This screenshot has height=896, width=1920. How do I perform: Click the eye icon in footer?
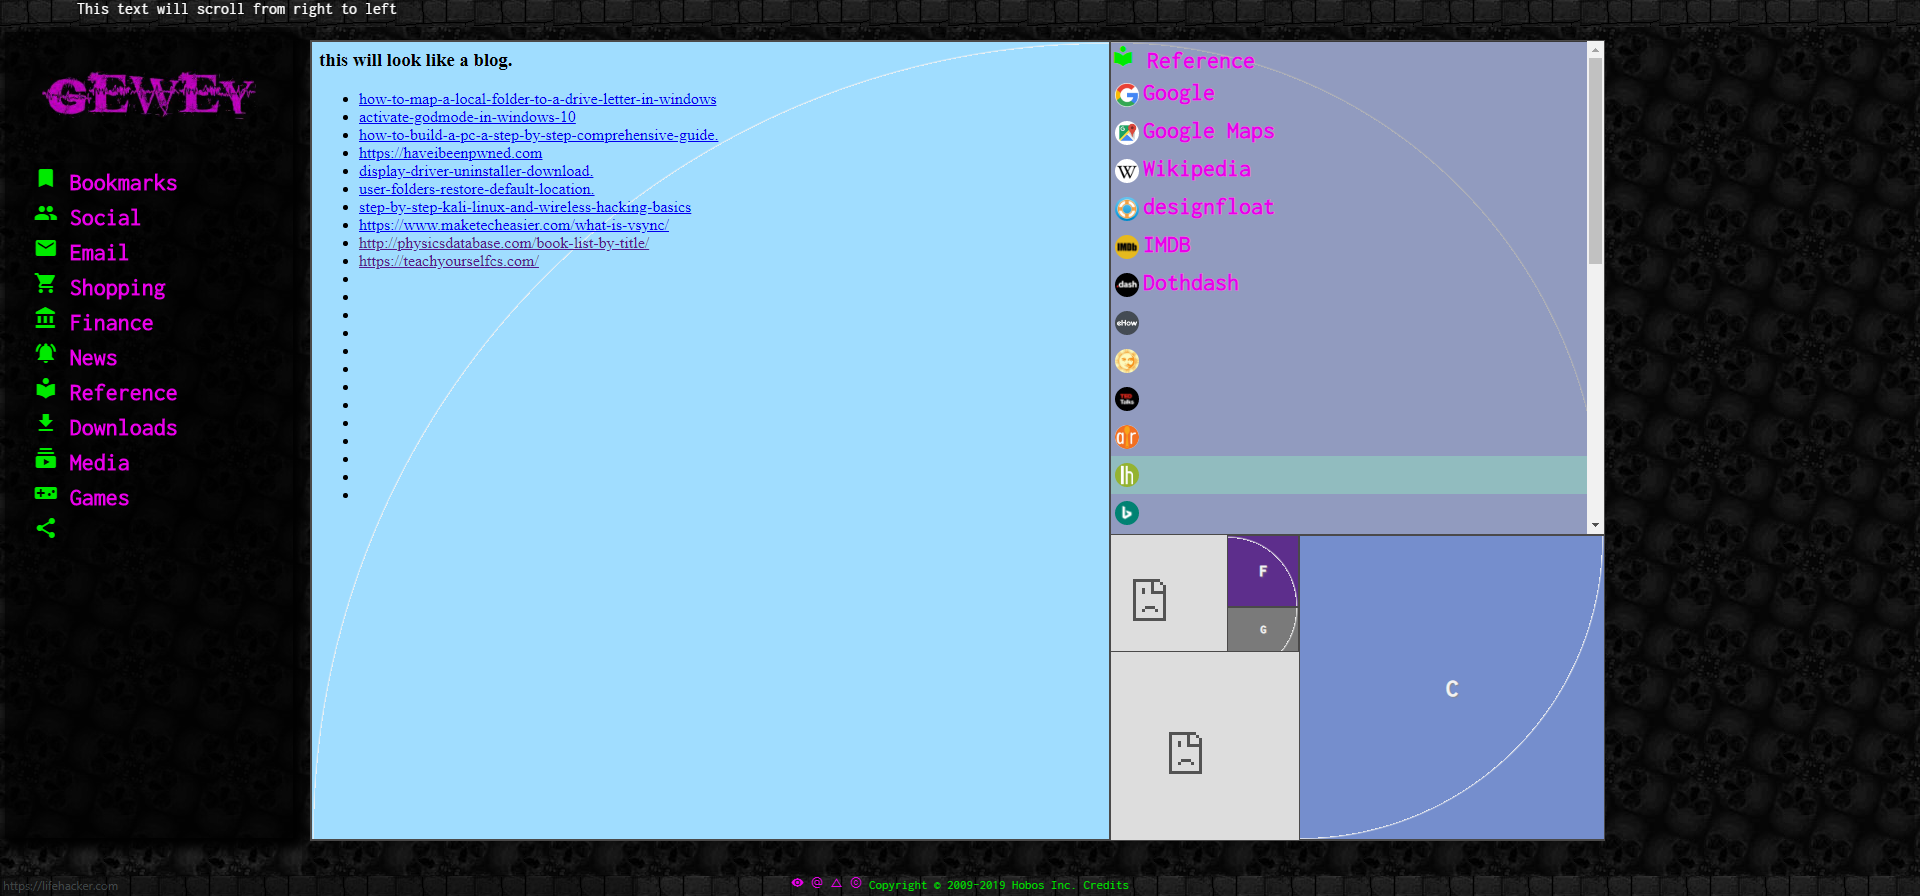(797, 883)
